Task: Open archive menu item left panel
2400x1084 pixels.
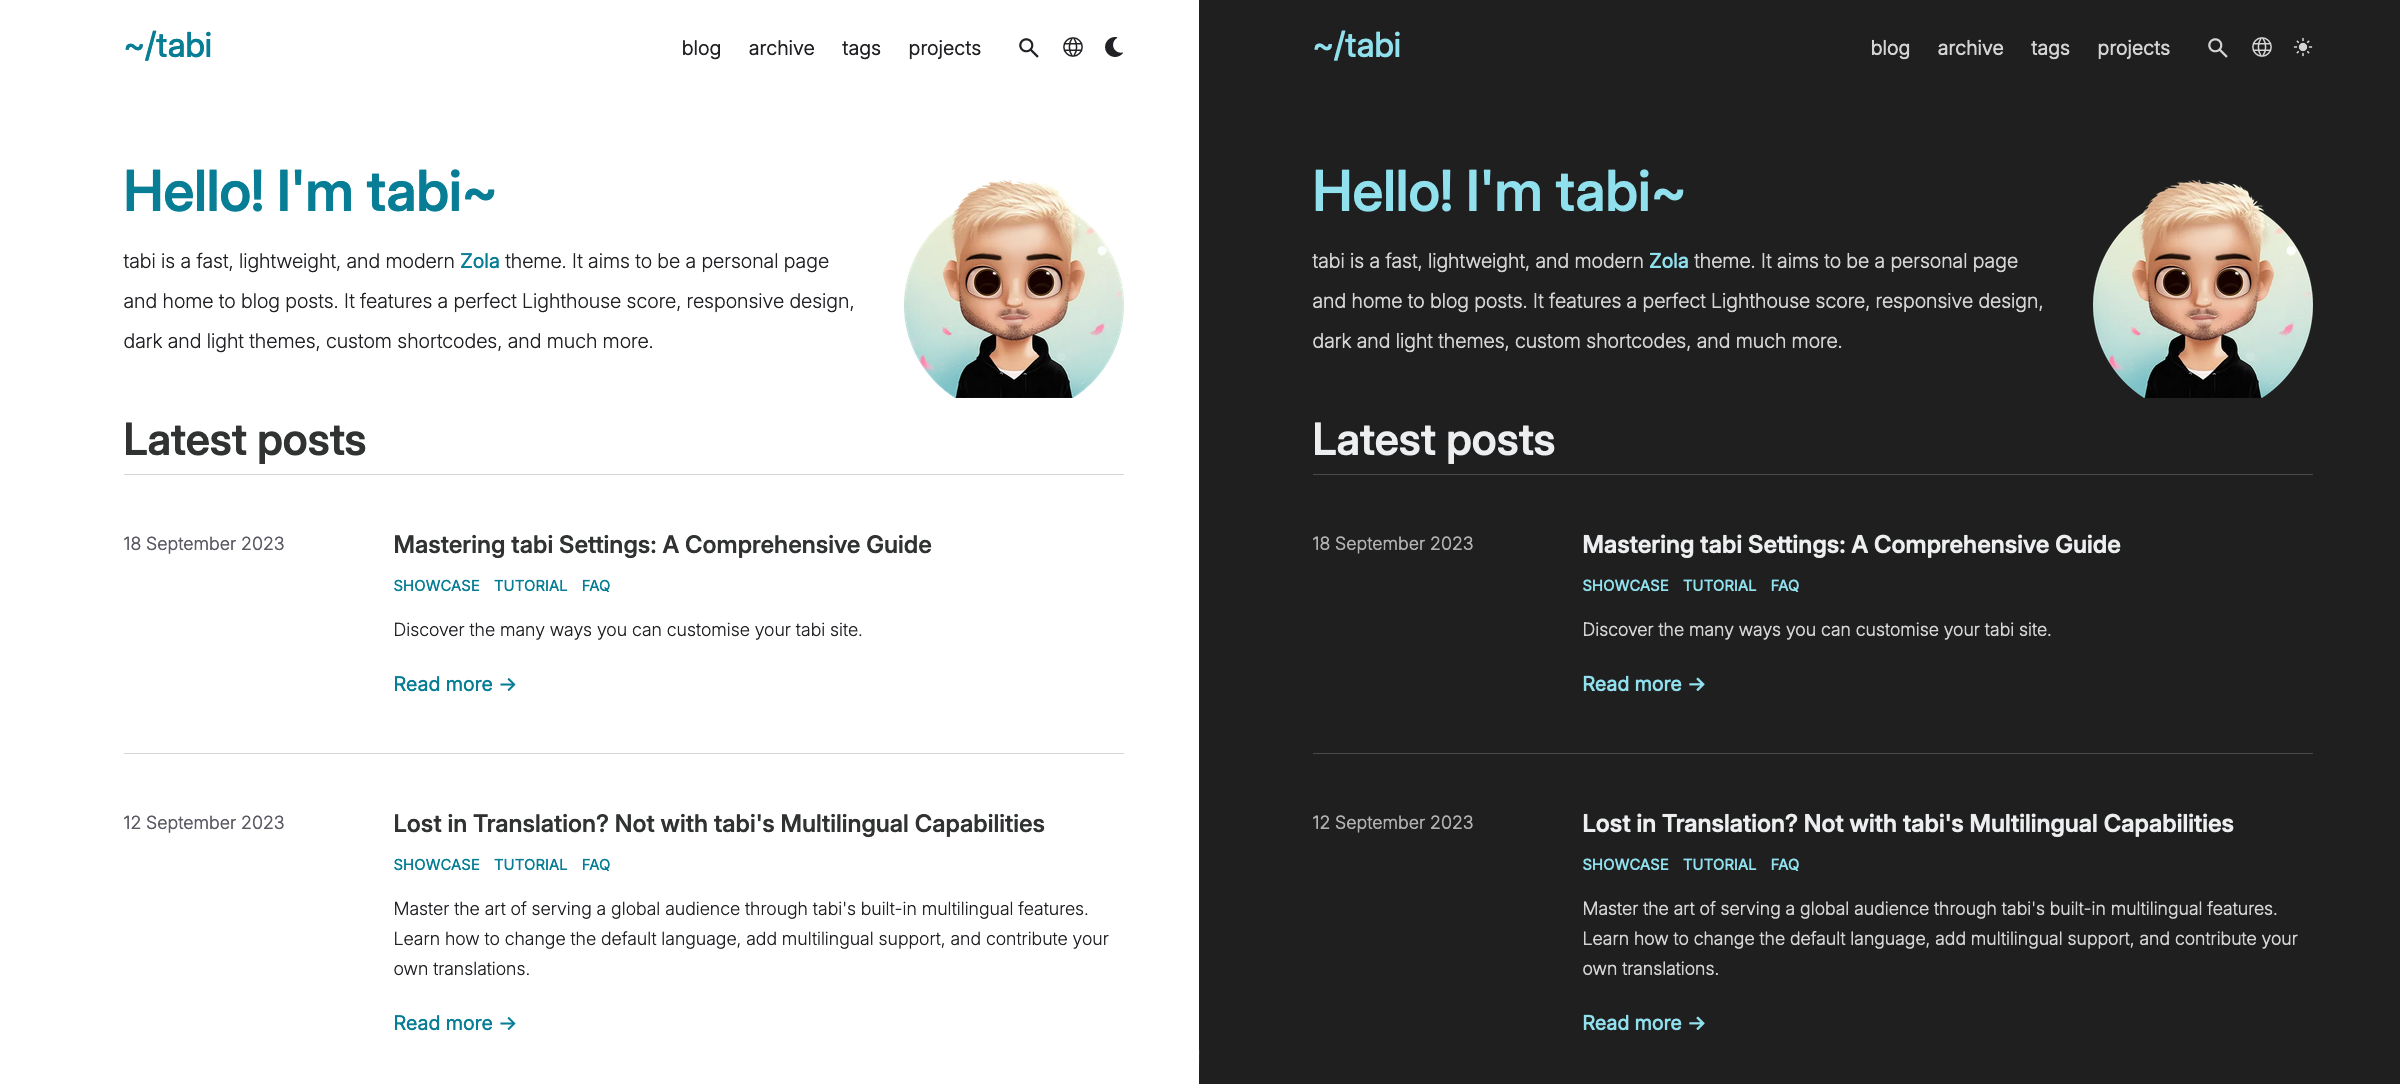Action: [x=781, y=46]
